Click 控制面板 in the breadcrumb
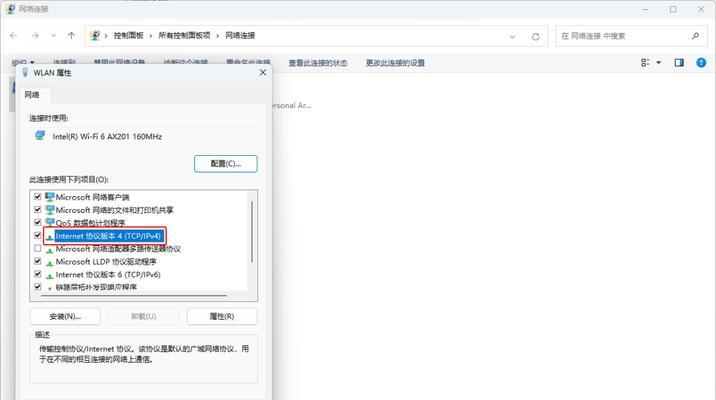This screenshot has height=400, width=716. click(128, 36)
